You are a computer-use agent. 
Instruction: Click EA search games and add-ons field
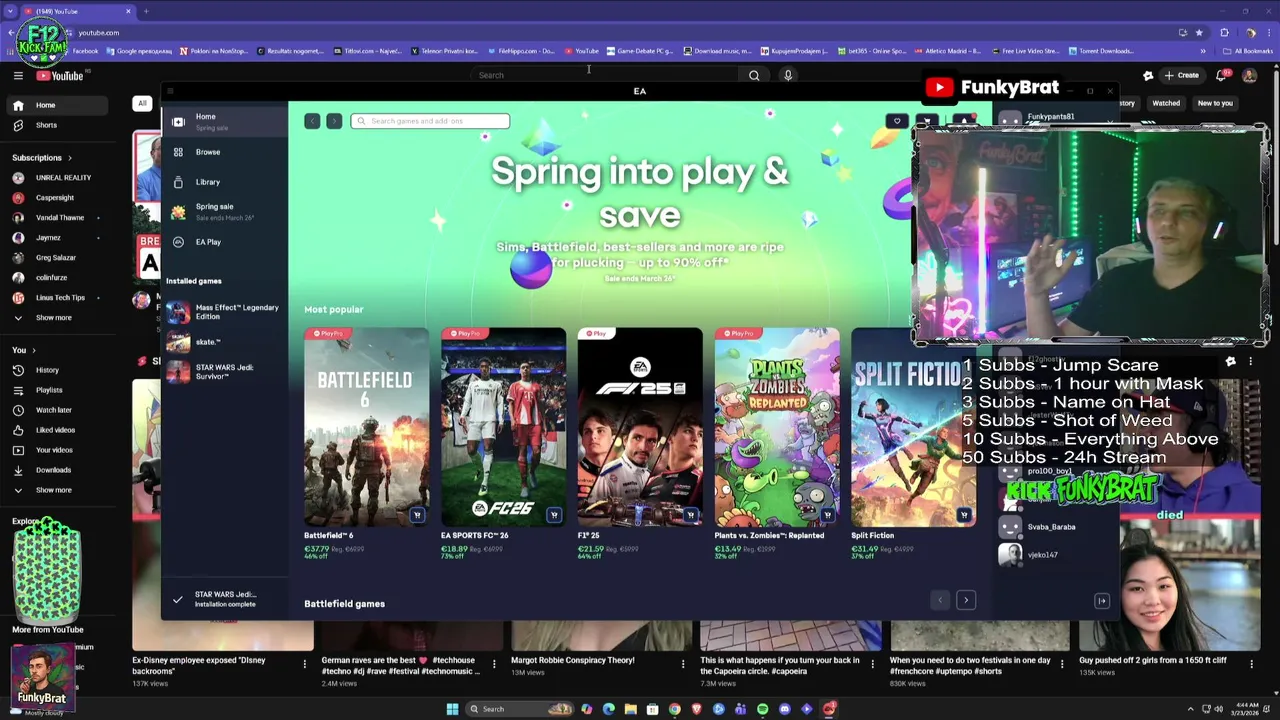430,121
